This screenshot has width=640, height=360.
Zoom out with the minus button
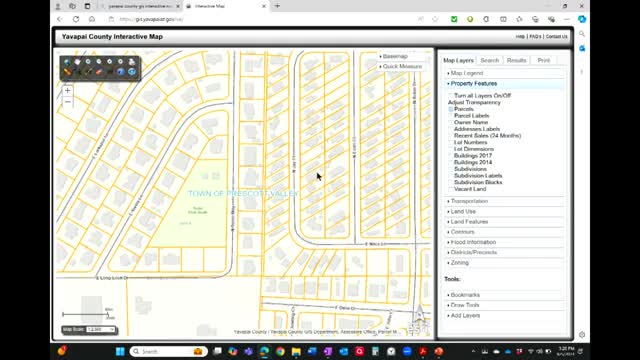pos(68,102)
